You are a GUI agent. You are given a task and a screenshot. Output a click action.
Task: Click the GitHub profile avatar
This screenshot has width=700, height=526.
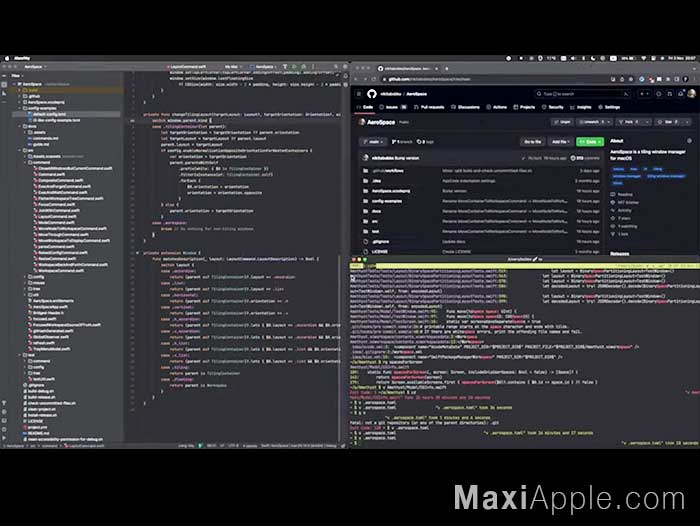692,94
